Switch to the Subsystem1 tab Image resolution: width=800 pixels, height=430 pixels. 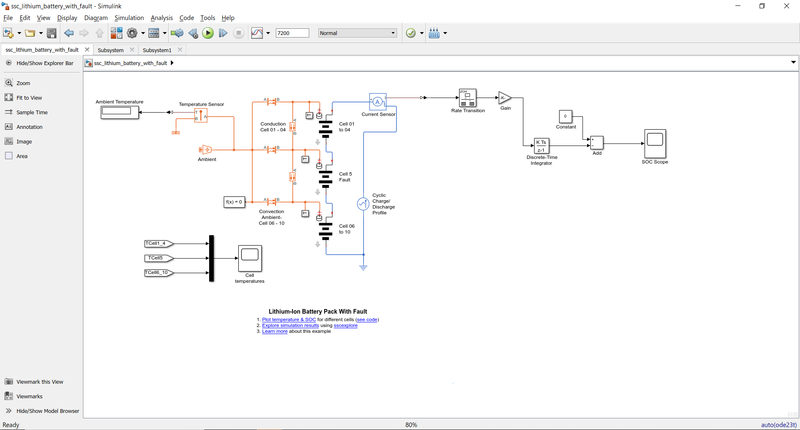(157, 50)
